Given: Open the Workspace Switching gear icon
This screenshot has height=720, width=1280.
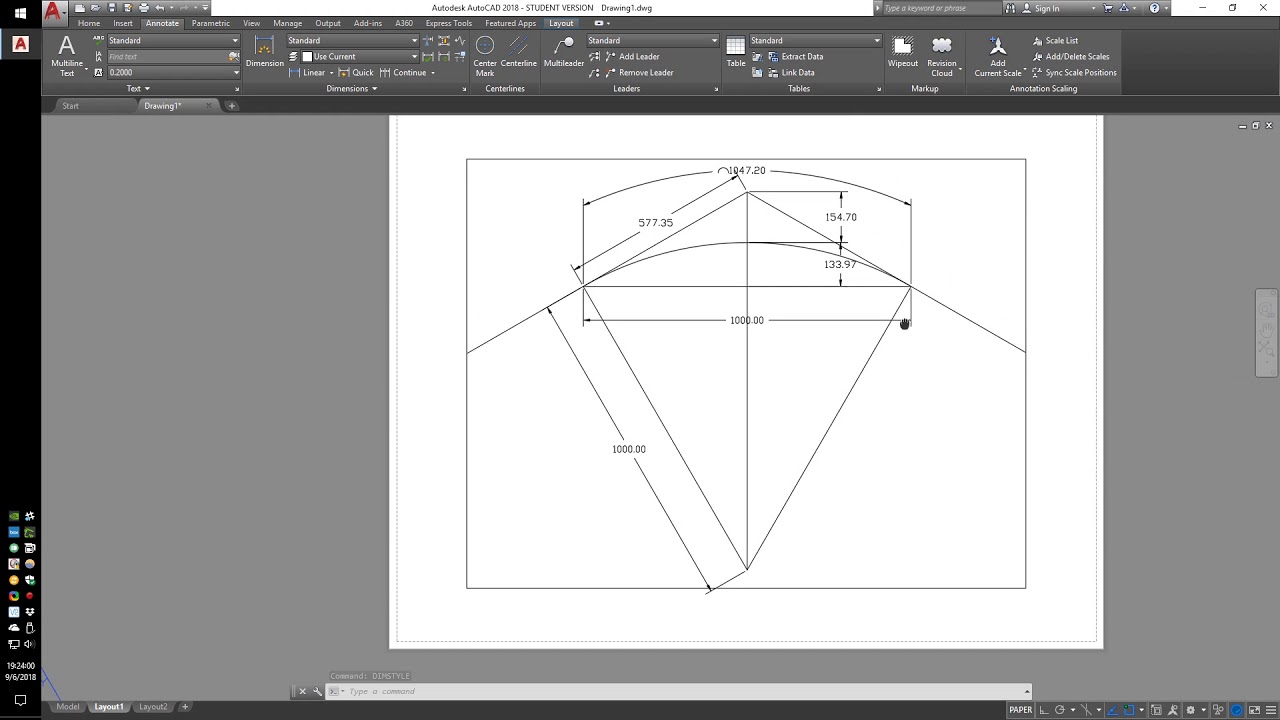Looking at the screenshot, I should coord(1190,710).
